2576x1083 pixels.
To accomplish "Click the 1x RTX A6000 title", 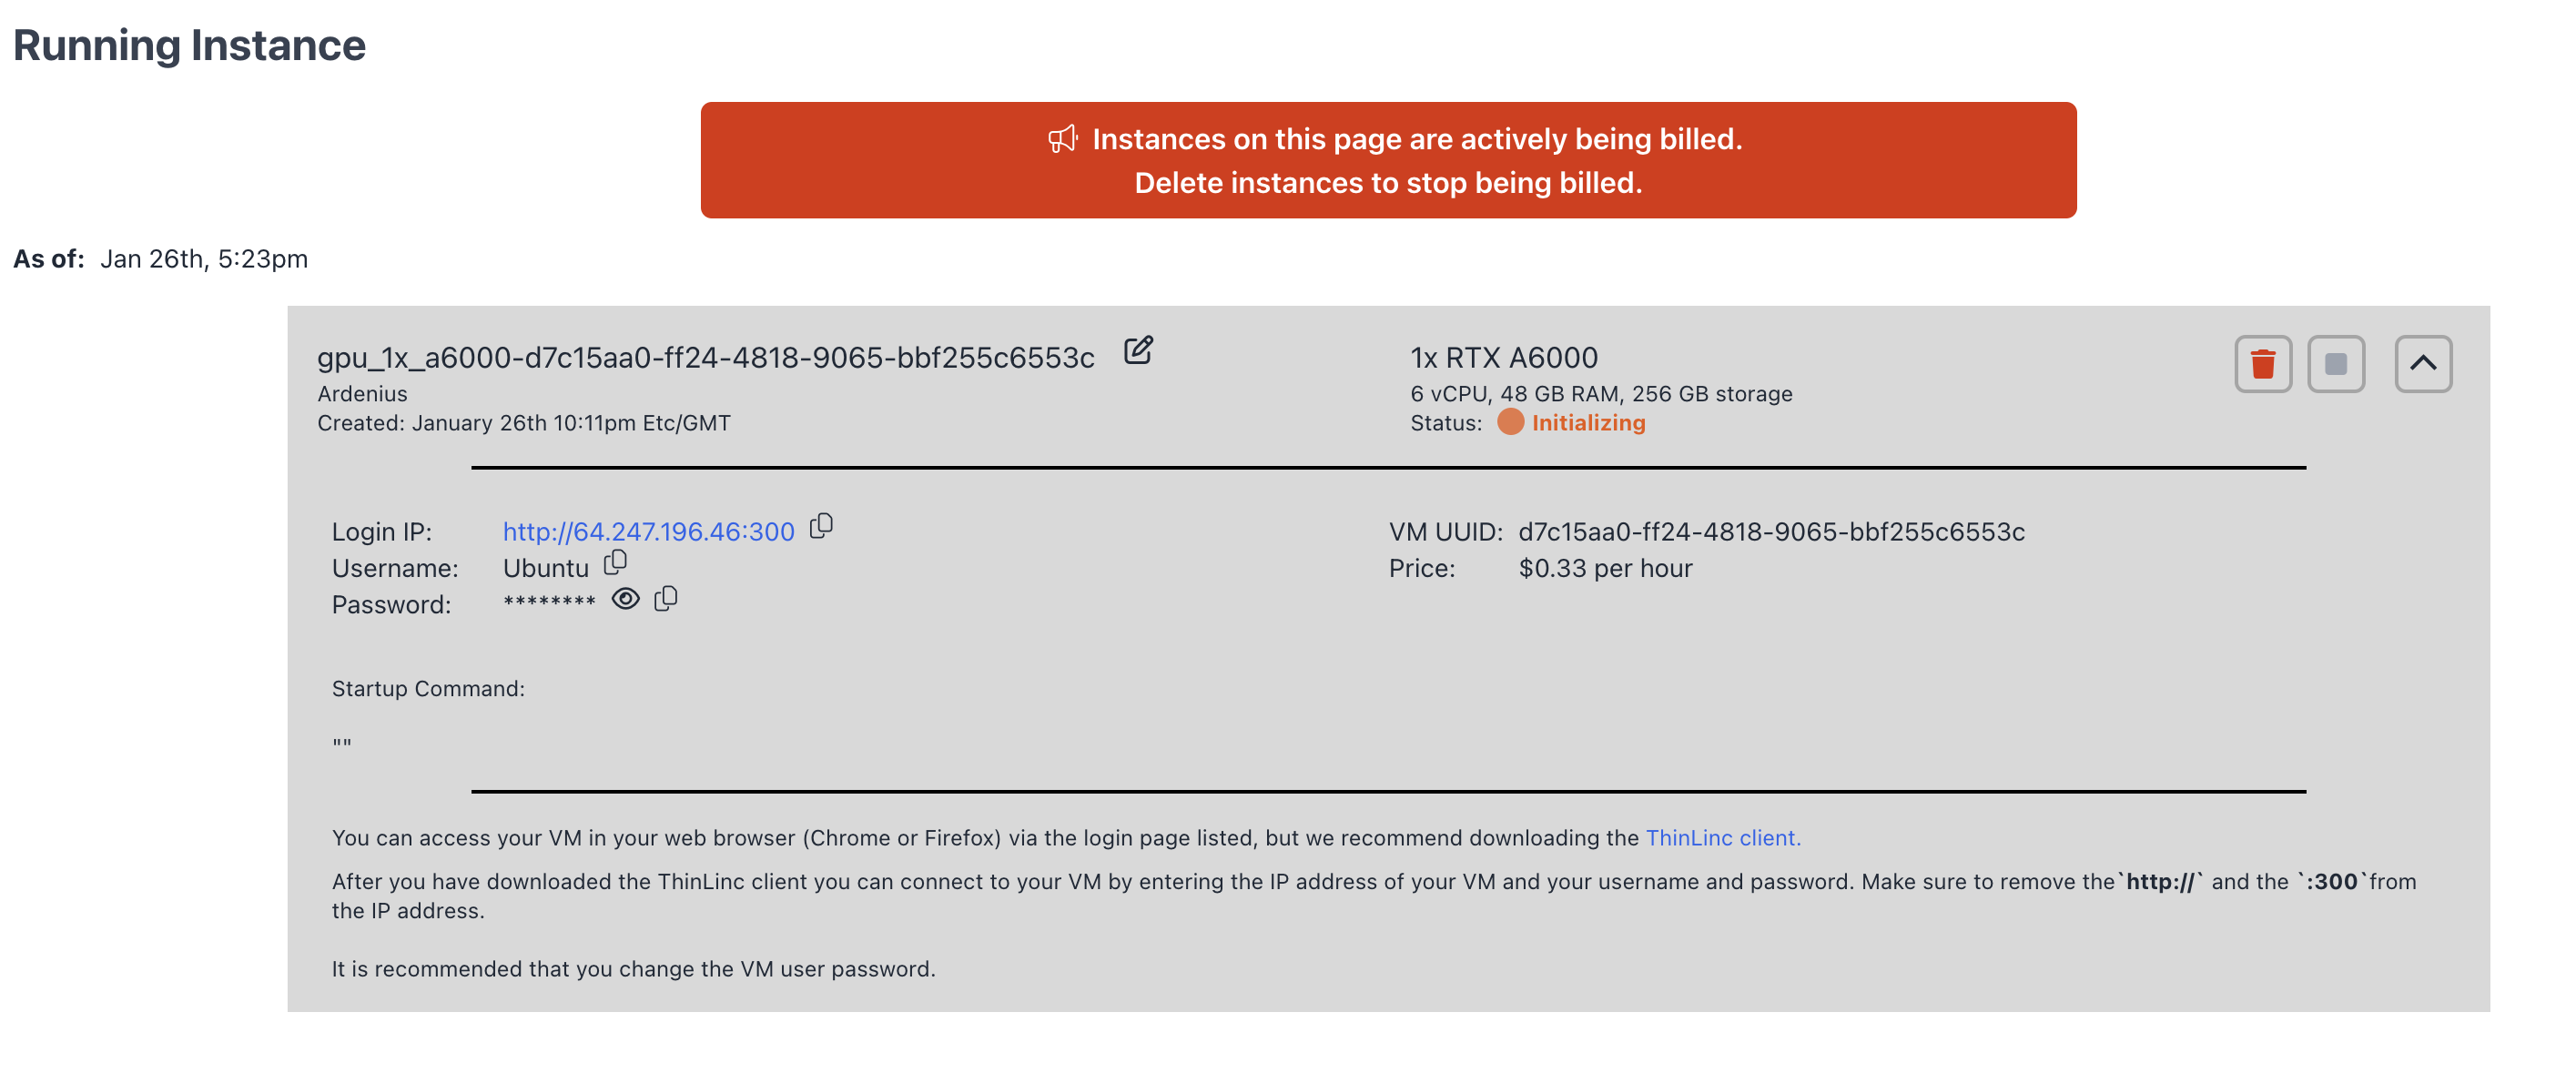I will (x=1503, y=358).
